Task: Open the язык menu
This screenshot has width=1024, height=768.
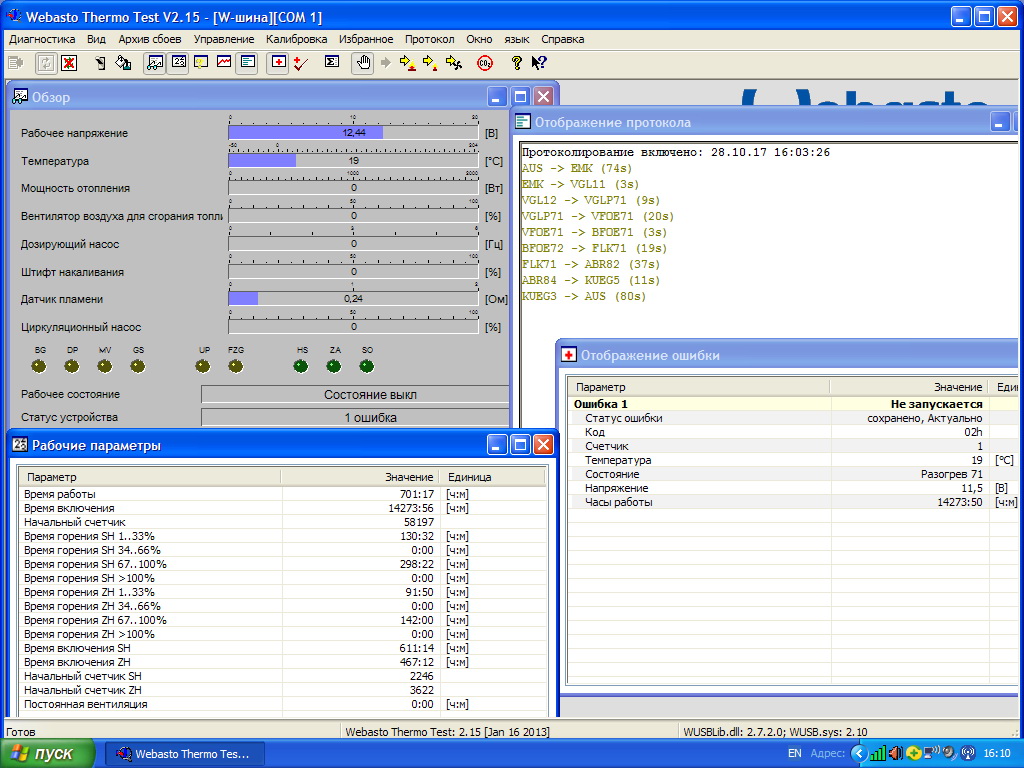Action: click(x=517, y=39)
